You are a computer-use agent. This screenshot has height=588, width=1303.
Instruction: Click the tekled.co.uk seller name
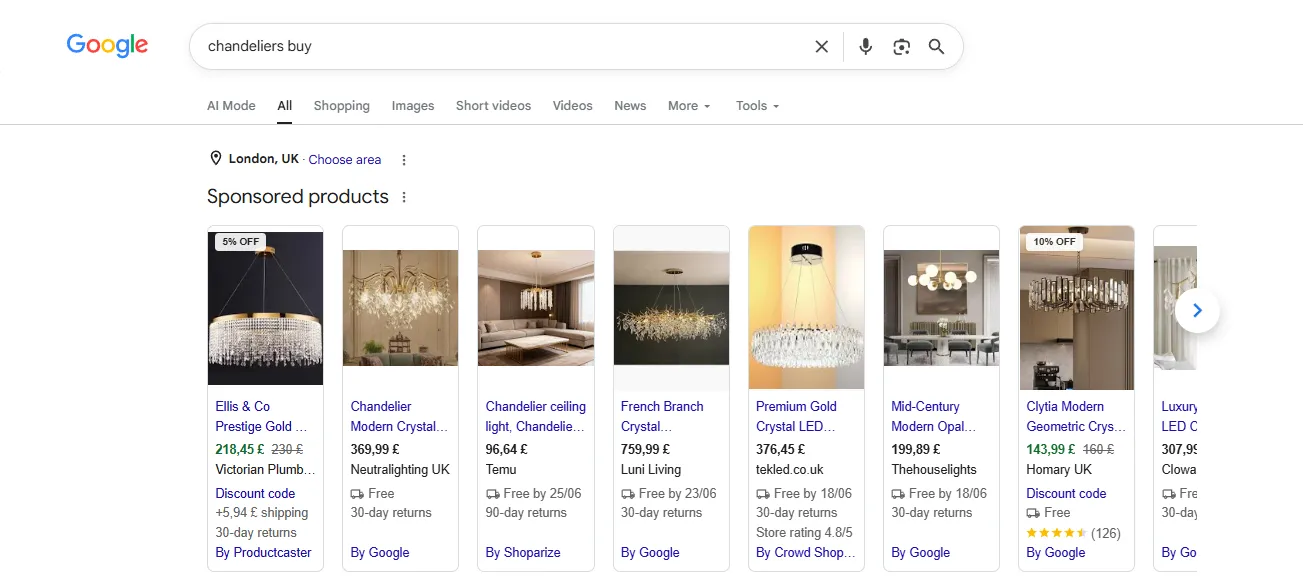coord(789,469)
